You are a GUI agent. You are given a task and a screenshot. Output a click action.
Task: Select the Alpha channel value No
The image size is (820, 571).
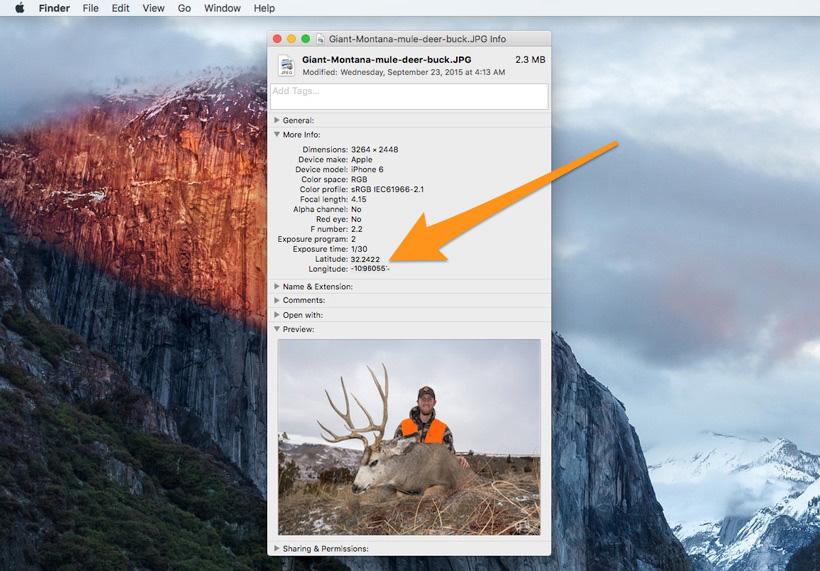[356, 209]
